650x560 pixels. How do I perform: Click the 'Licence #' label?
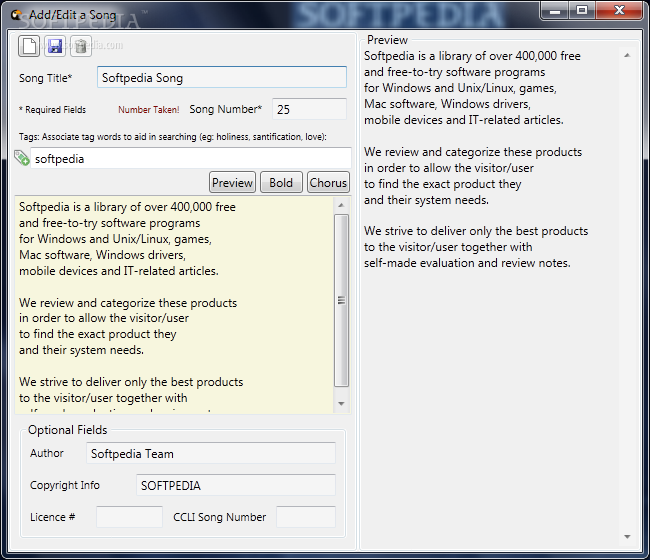52,517
